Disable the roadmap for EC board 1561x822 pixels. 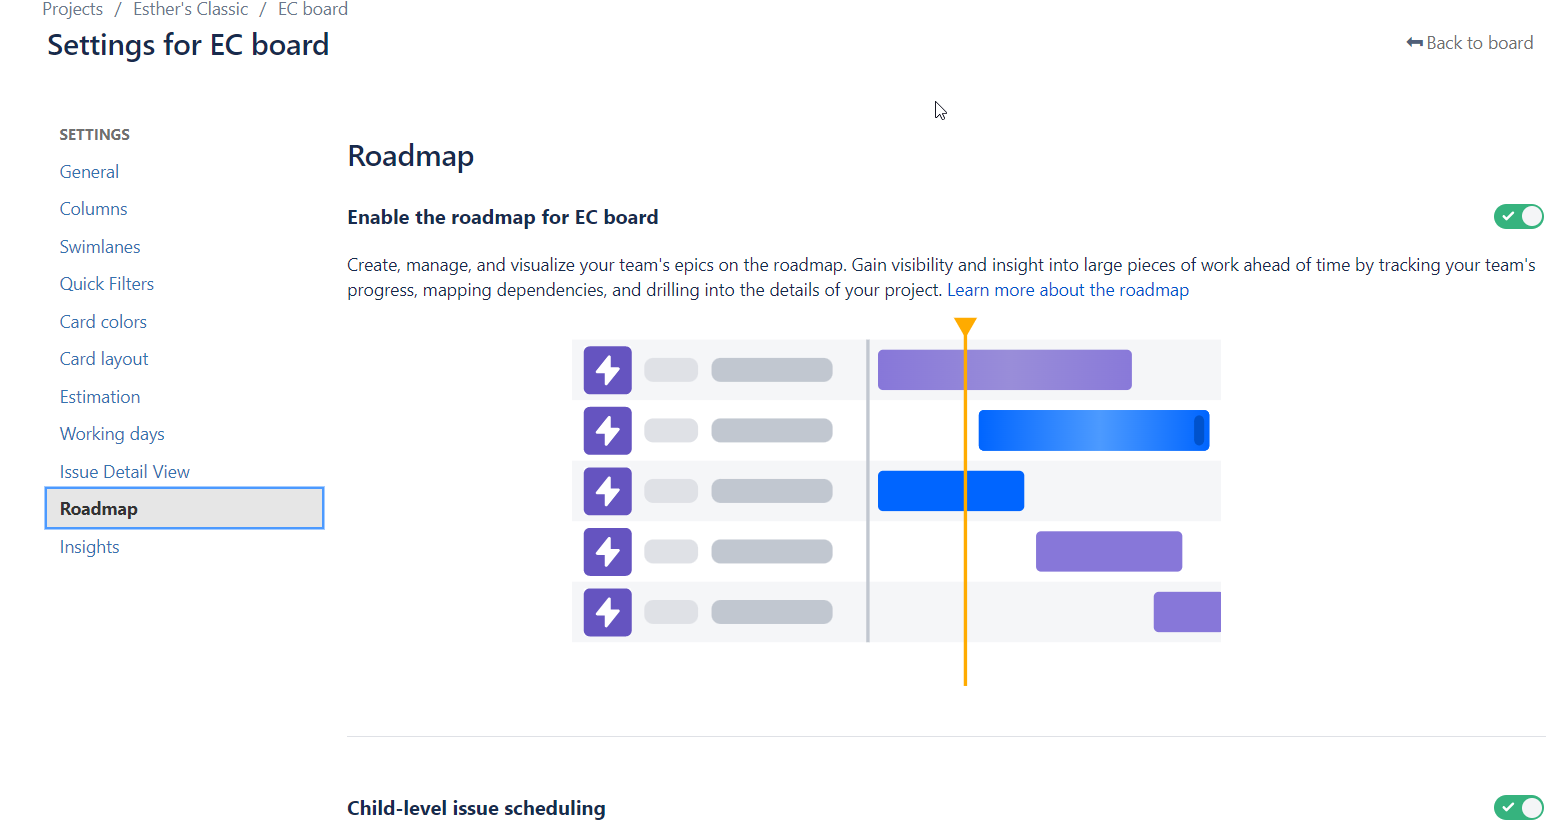coord(1519,216)
